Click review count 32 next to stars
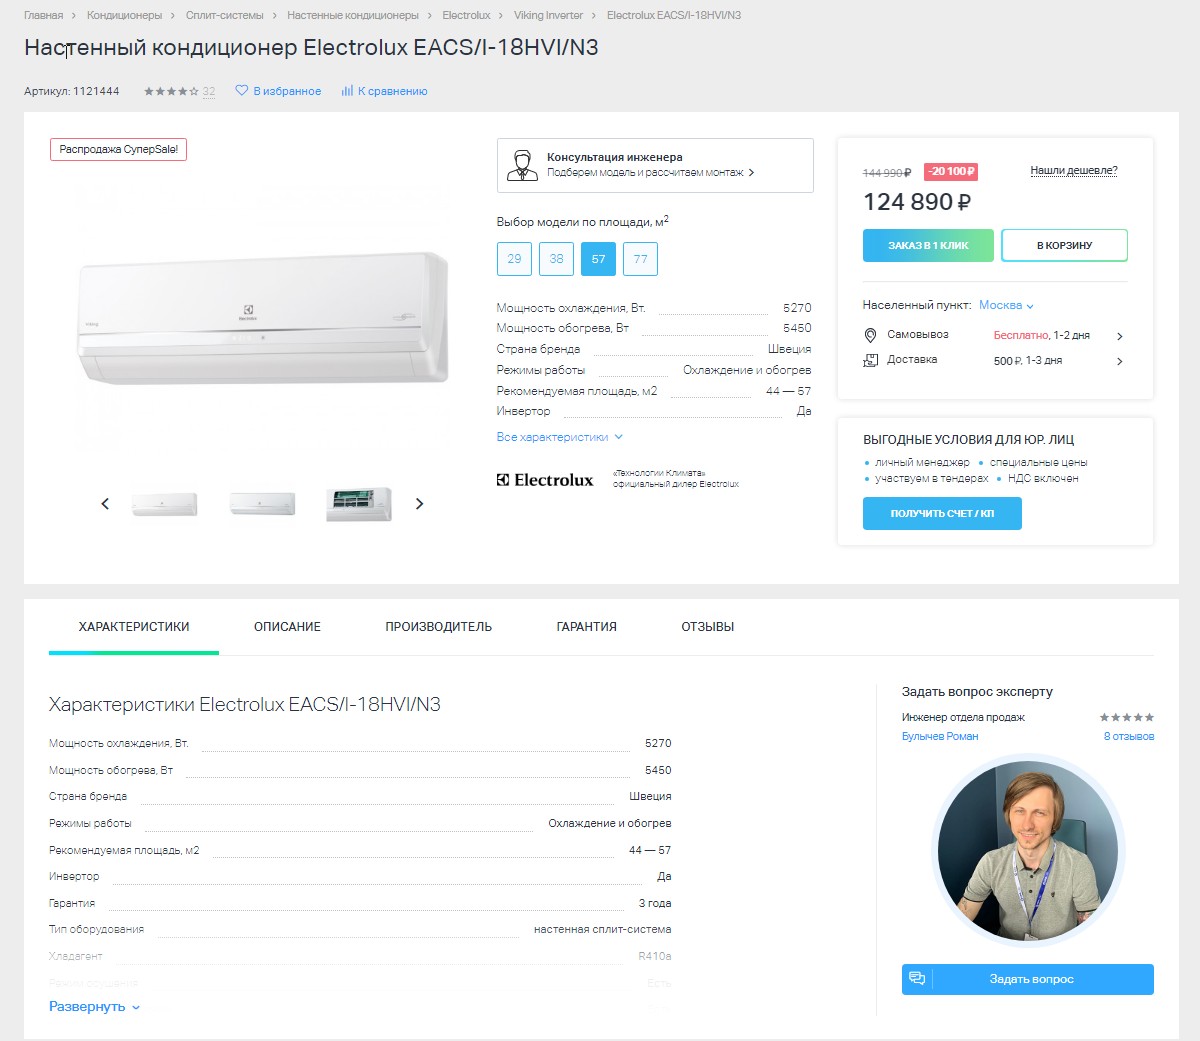The height and width of the screenshot is (1041, 1200). click(x=209, y=91)
